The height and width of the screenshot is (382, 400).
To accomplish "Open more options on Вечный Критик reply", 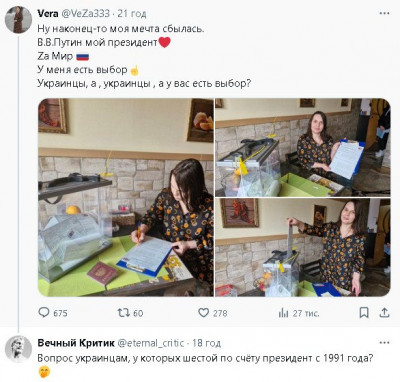I will [384, 343].
